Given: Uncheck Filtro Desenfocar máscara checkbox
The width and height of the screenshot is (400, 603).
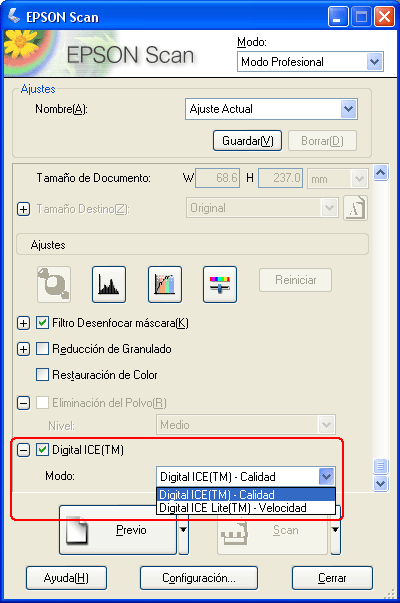Looking at the screenshot, I should [x=42, y=323].
